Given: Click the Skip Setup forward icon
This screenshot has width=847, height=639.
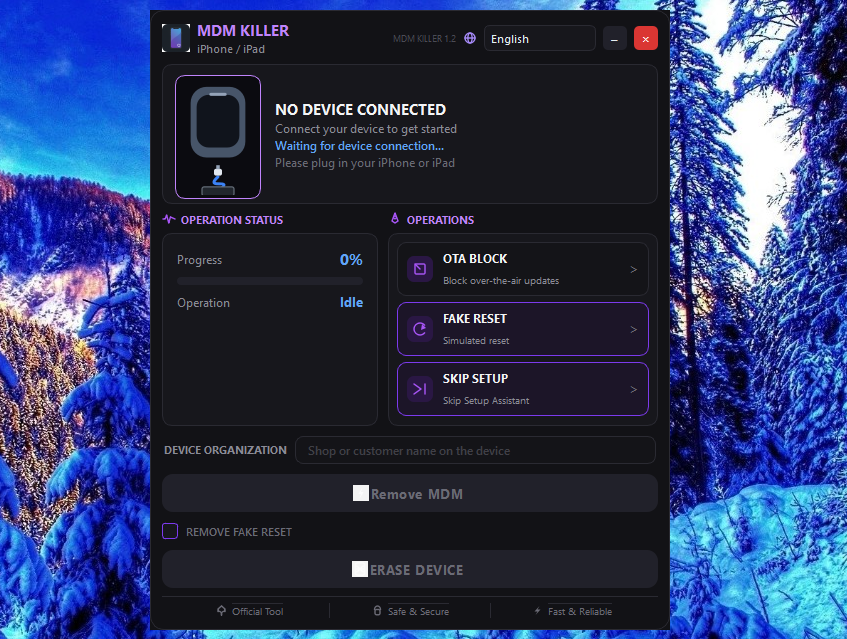Looking at the screenshot, I should click(x=420, y=389).
